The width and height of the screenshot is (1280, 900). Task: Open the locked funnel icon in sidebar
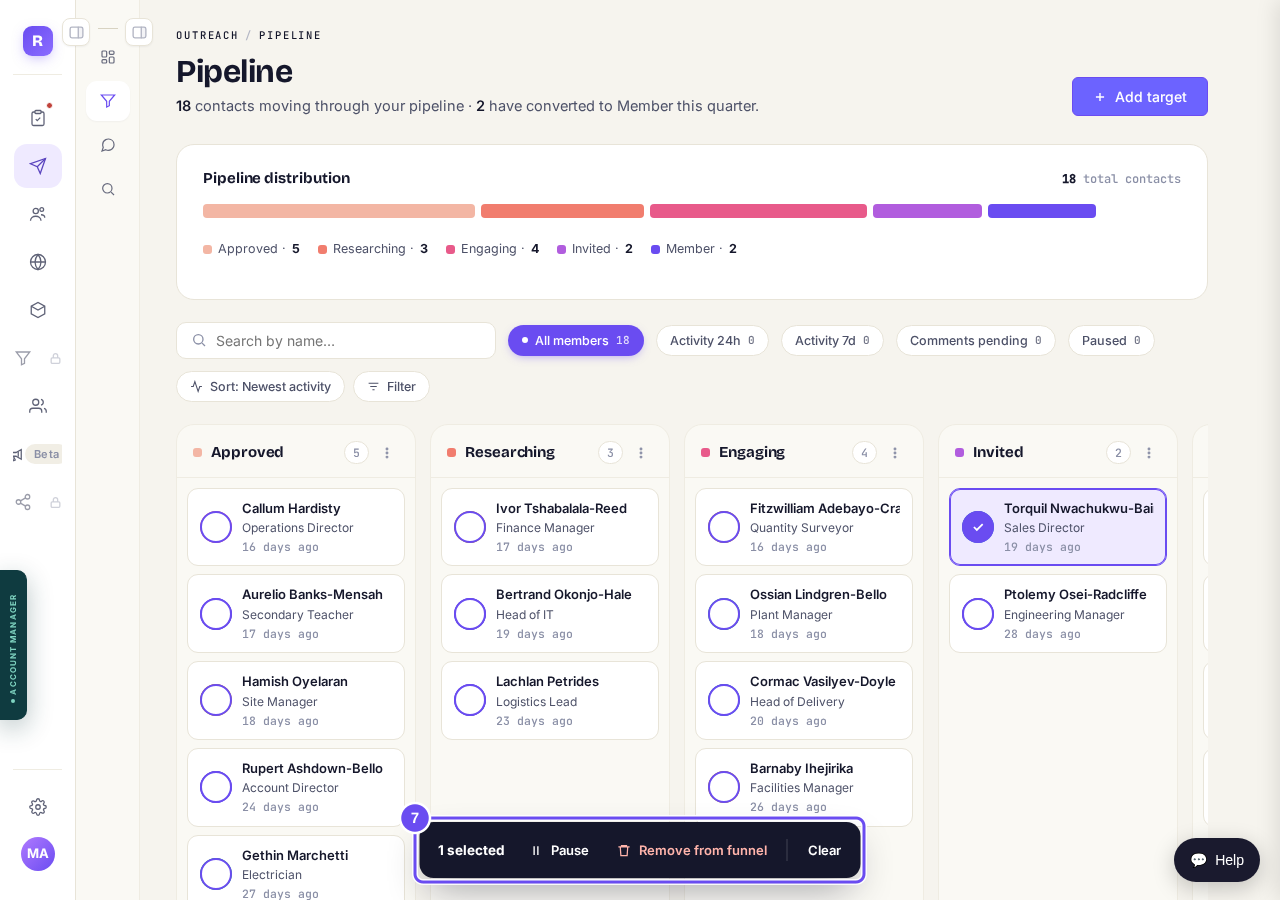point(23,358)
